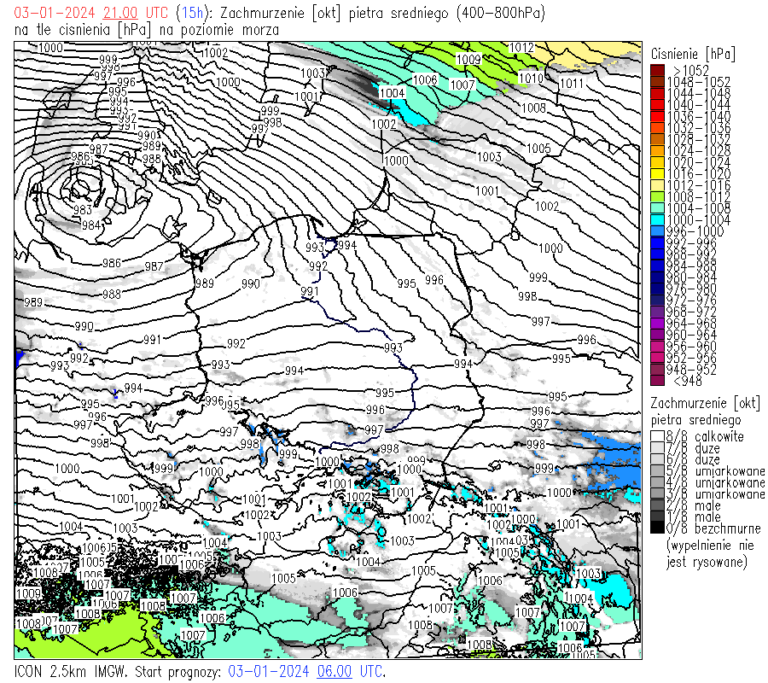This screenshot has height=683, width=768.
Task: Pick the <948 hPa legend swatch
Action: click(656, 380)
